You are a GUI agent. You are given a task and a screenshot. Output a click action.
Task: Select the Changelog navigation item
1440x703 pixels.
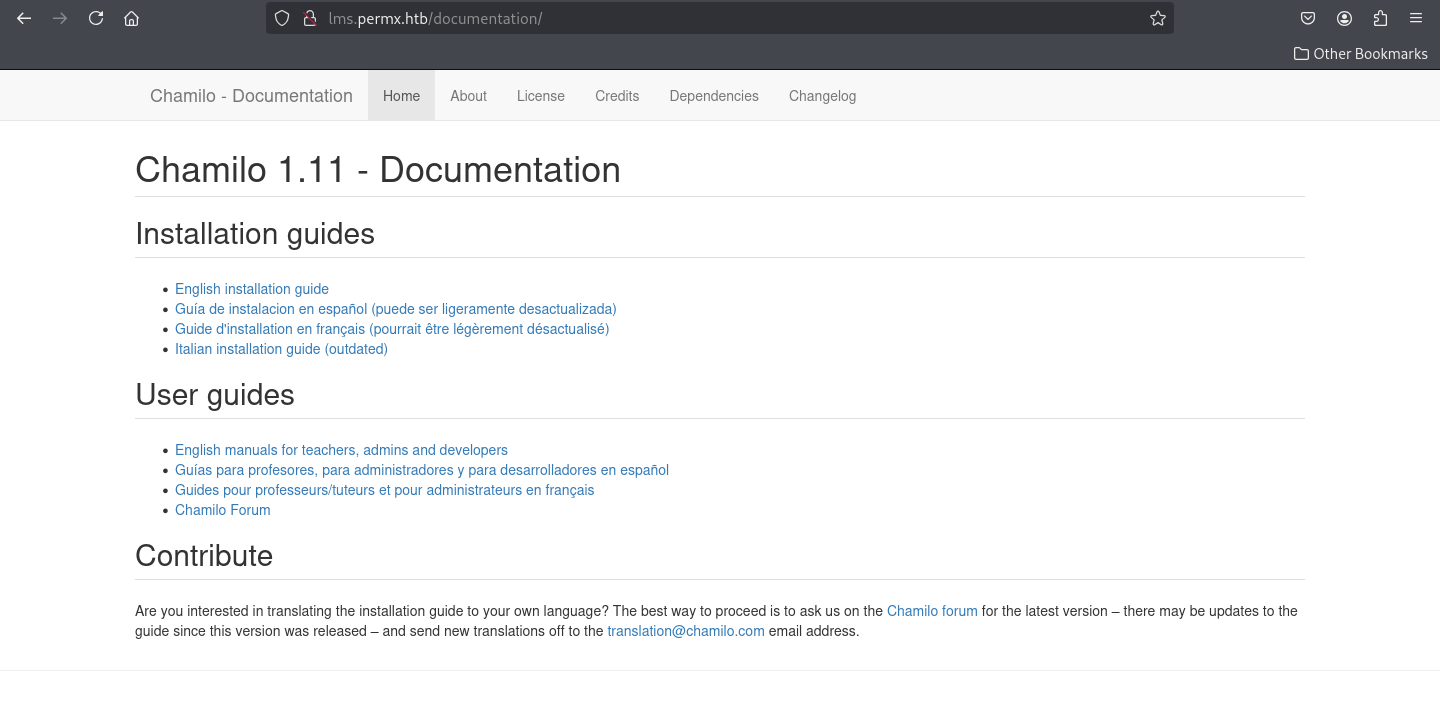pos(822,96)
